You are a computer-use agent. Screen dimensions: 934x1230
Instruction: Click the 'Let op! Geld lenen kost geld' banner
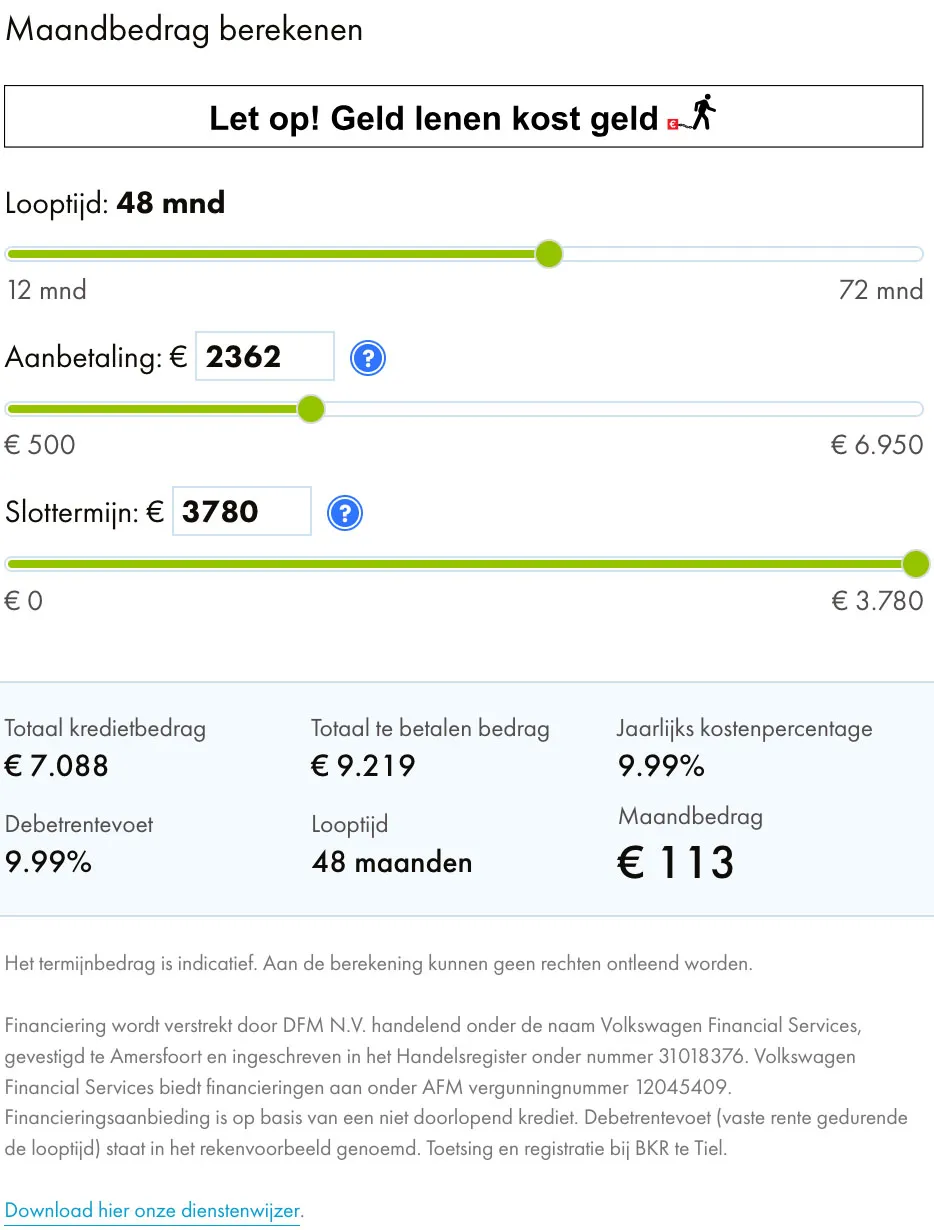463,118
